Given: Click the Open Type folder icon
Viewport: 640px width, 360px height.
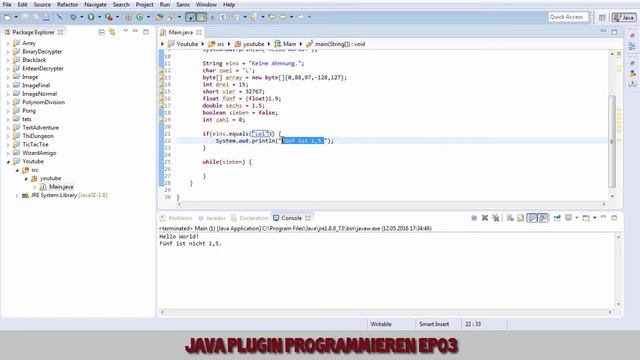Looking at the screenshot, I should [159, 17].
